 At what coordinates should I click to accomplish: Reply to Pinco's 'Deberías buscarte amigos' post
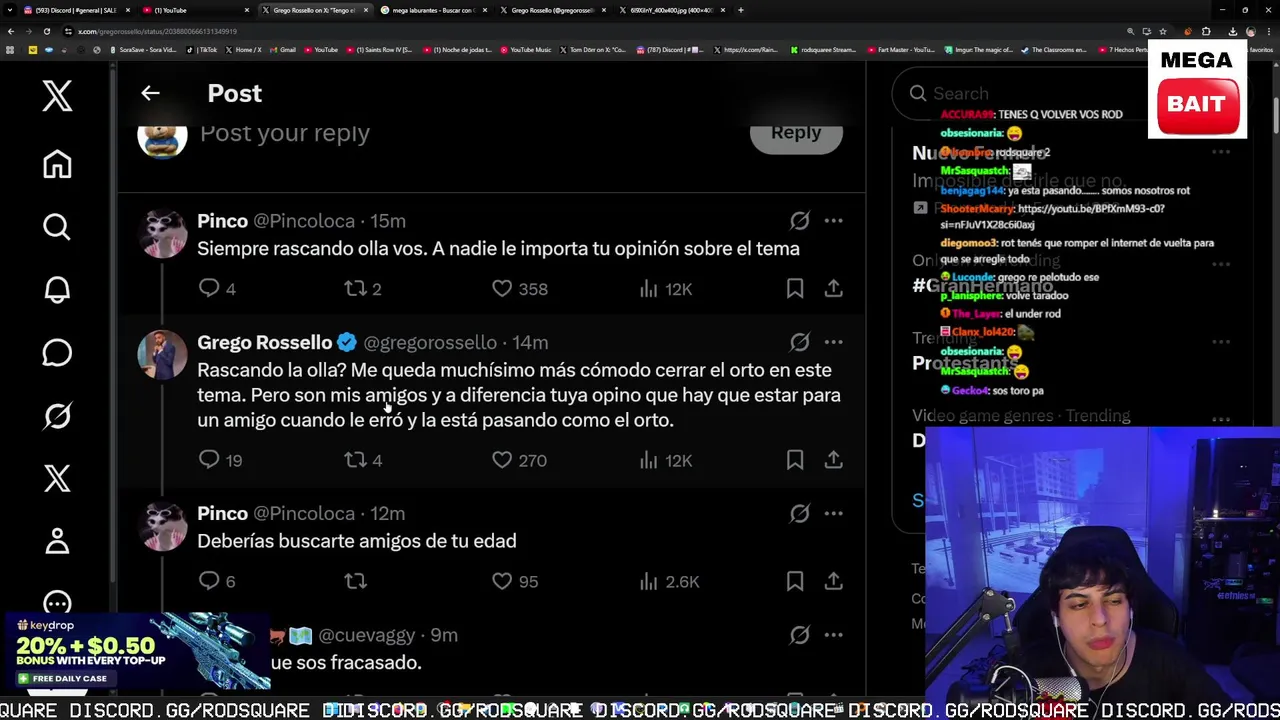tap(209, 581)
